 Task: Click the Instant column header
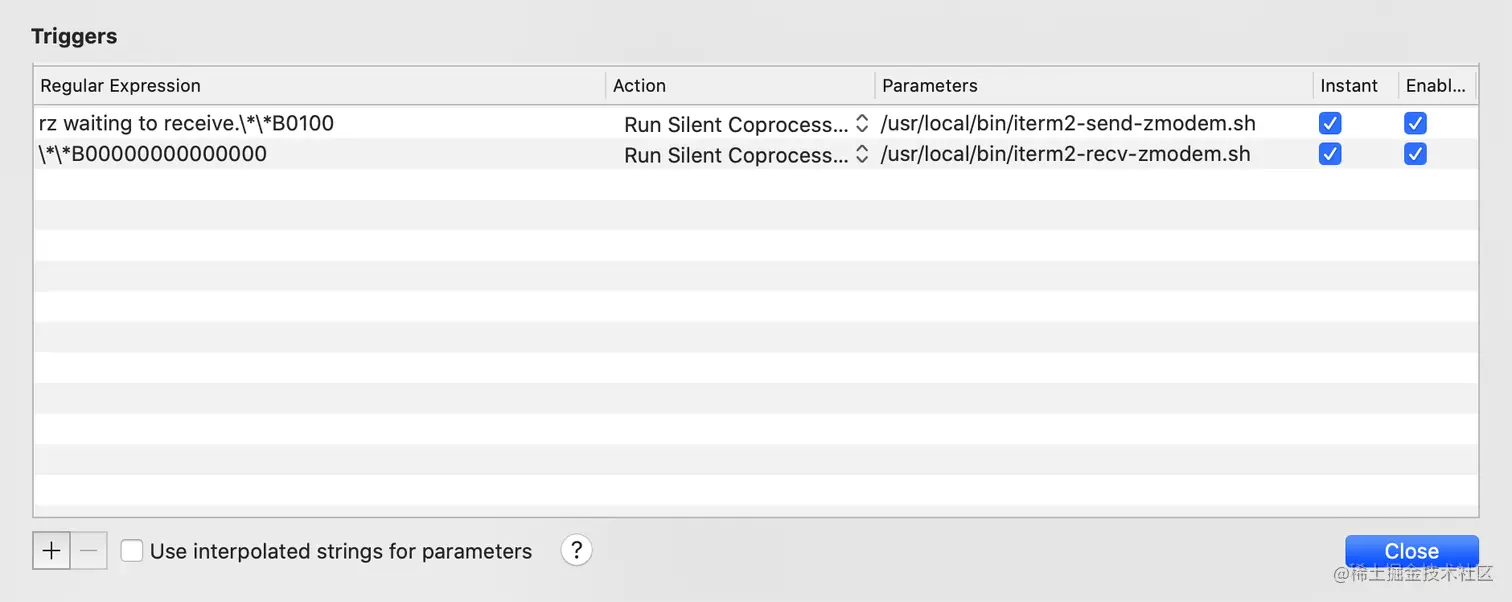pos(1350,85)
